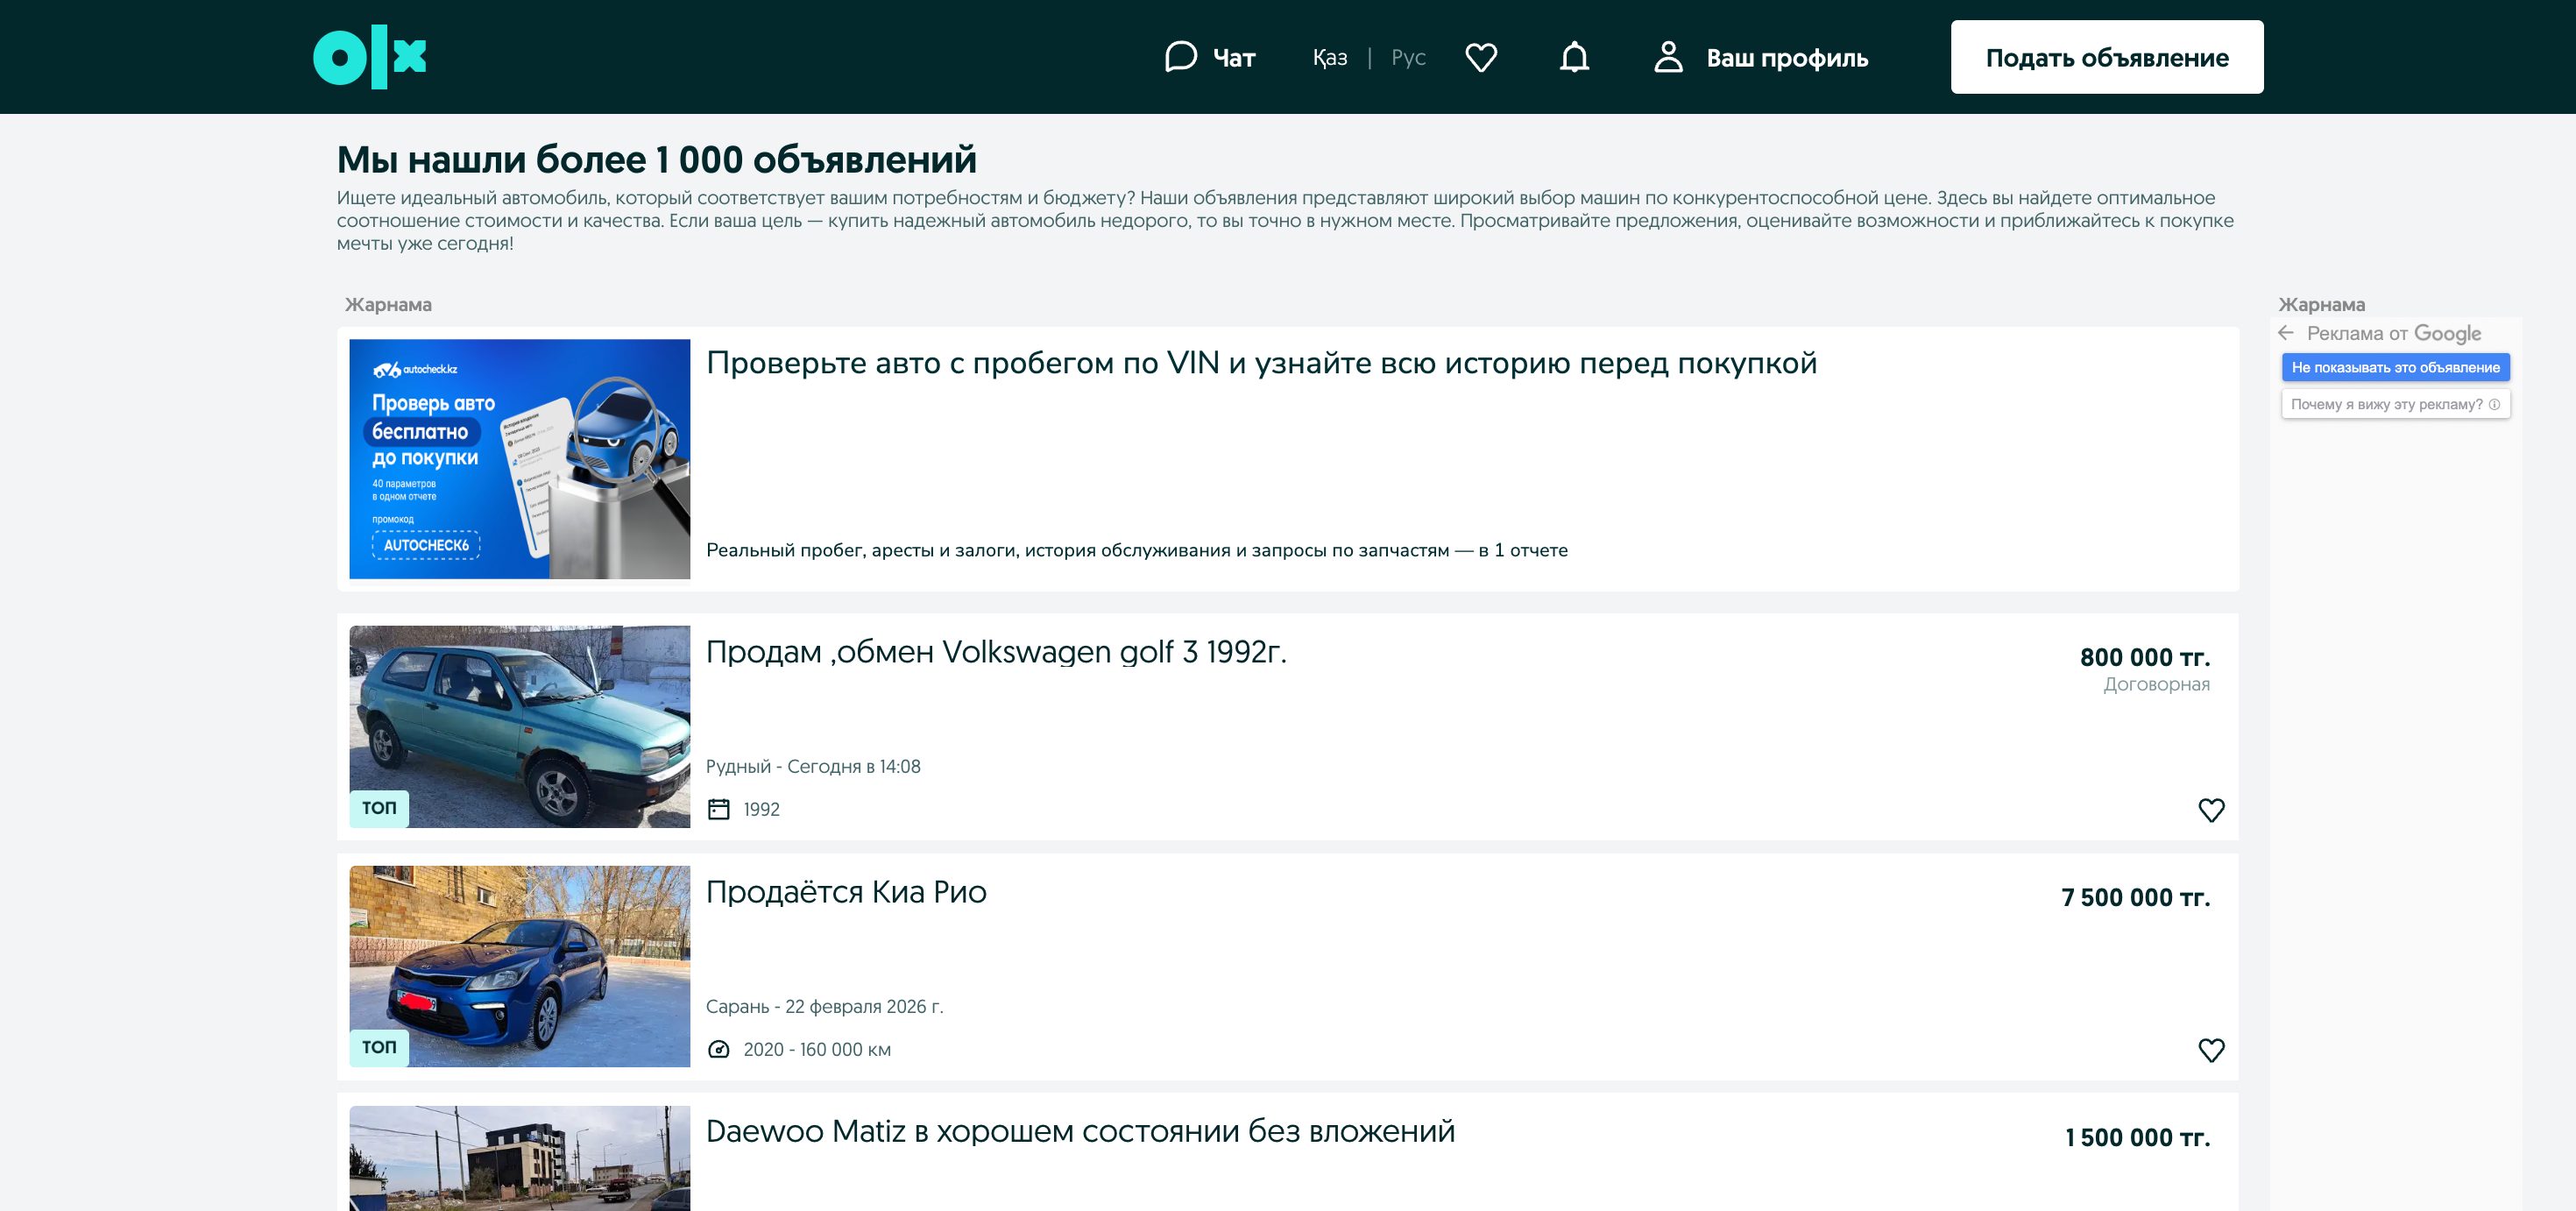This screenshot has height=1211, width=2576.
Task: Switch language to Рус
Action: pyautogui.click(x=1408, y=58)
